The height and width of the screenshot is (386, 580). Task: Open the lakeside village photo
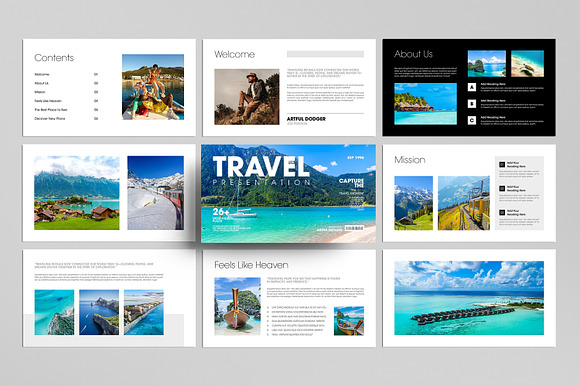click(x=77, y=193)
